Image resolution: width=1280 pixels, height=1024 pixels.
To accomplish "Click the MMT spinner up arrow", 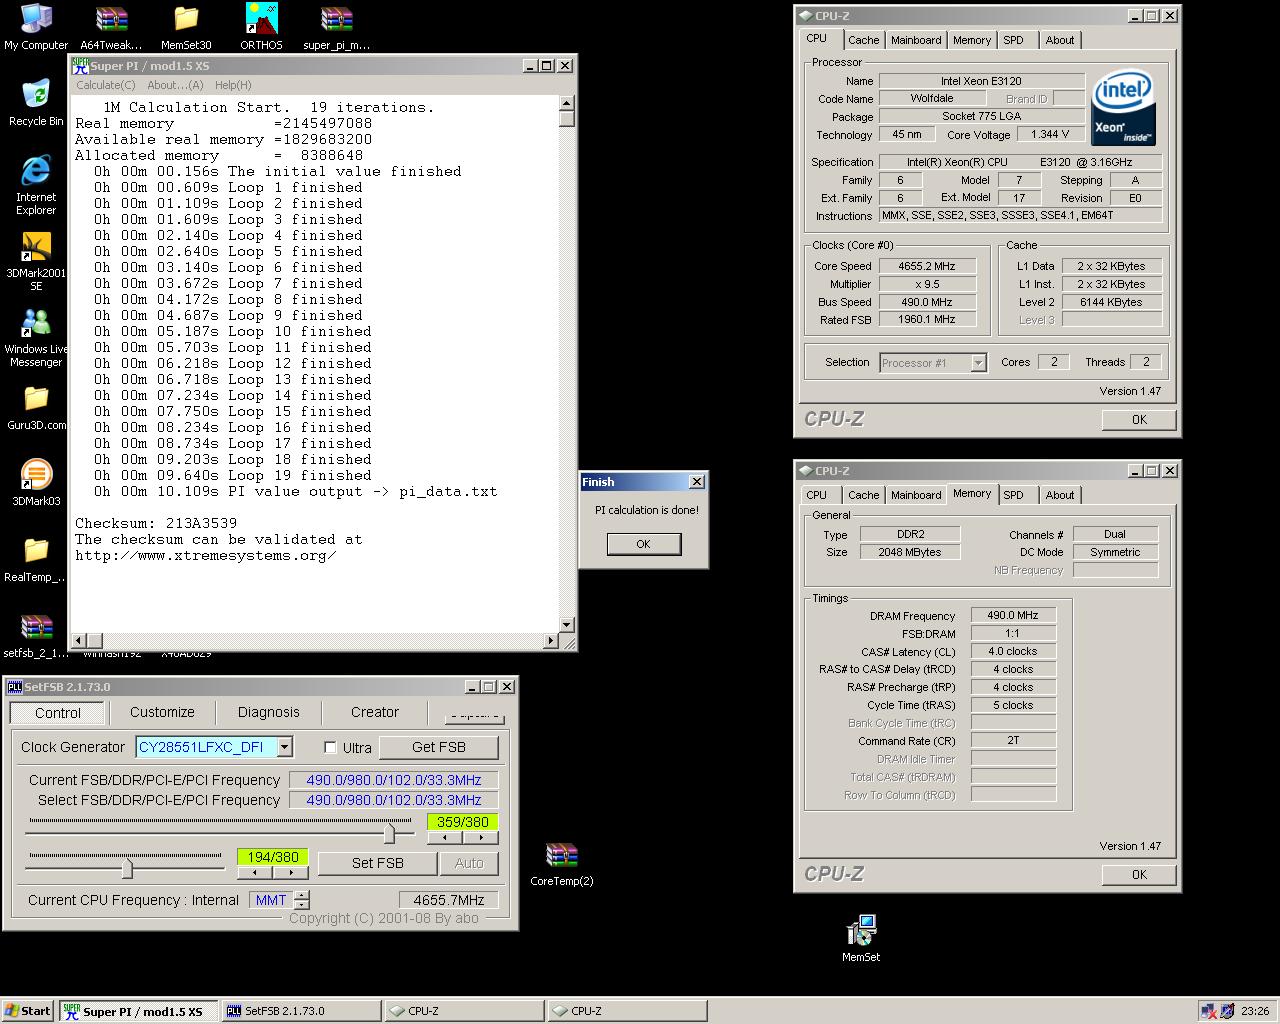I will (x=301, y=895).
